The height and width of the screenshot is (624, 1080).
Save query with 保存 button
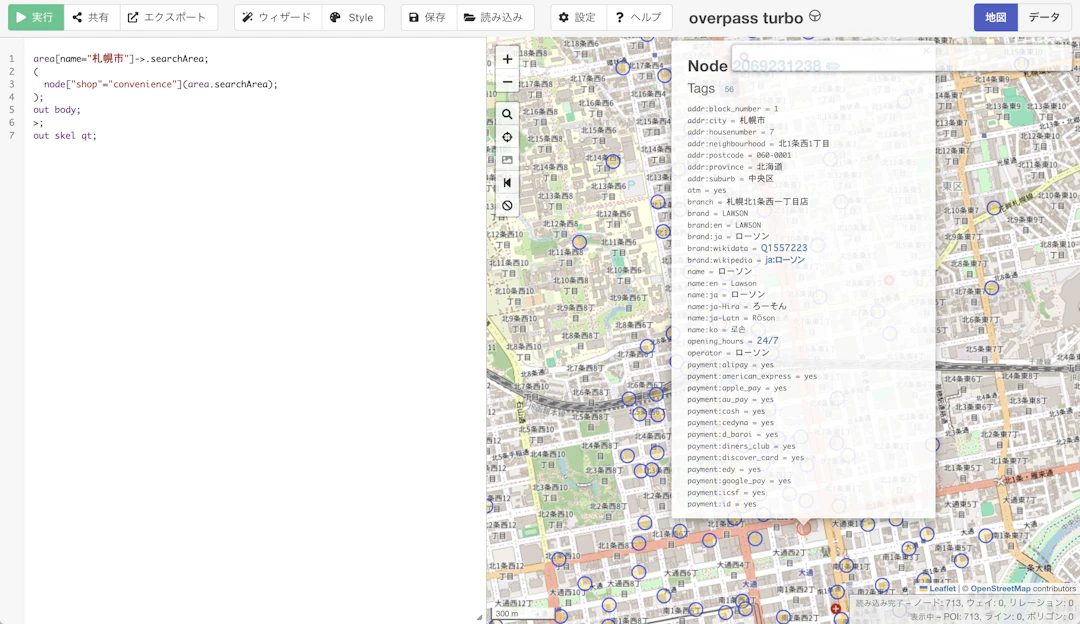click(x=428, y=17)
